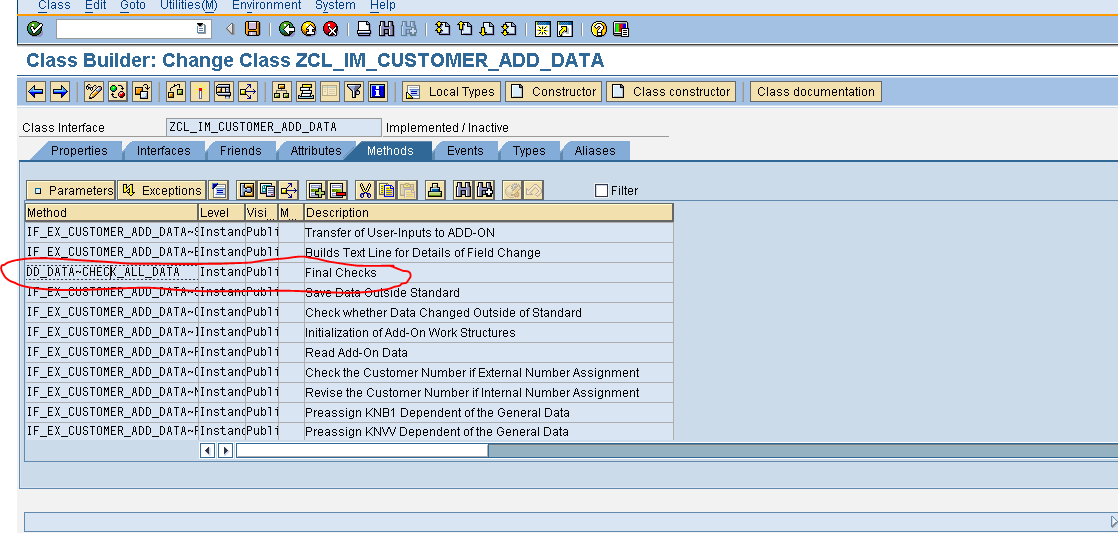
Task: Cancel with the red X icon
Action: click(330, 29)
